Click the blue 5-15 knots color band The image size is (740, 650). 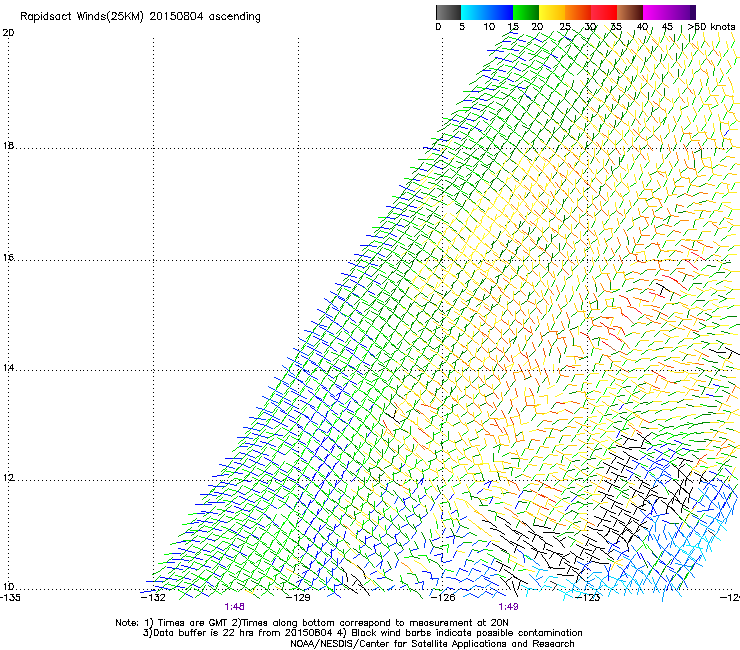pyautogui.click(x=487, y=12)
